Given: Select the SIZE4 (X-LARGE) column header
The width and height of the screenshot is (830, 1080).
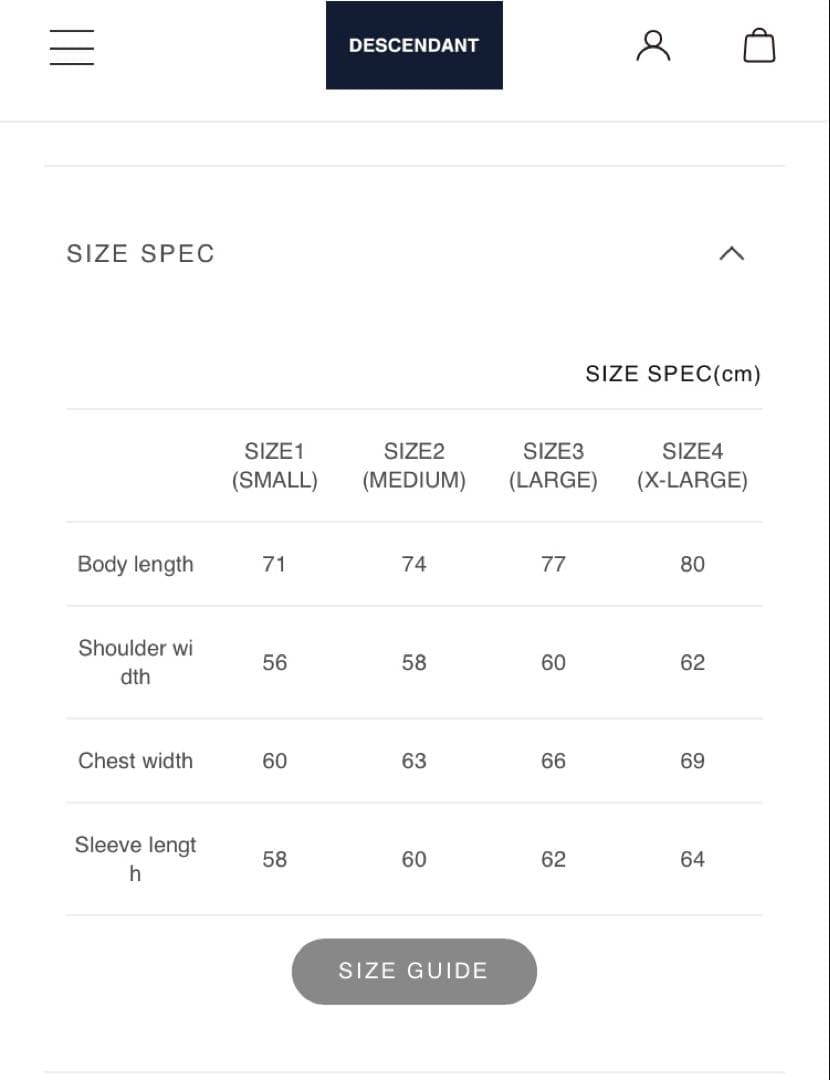Looking at the screenshot, I should [x=692, y=466].
